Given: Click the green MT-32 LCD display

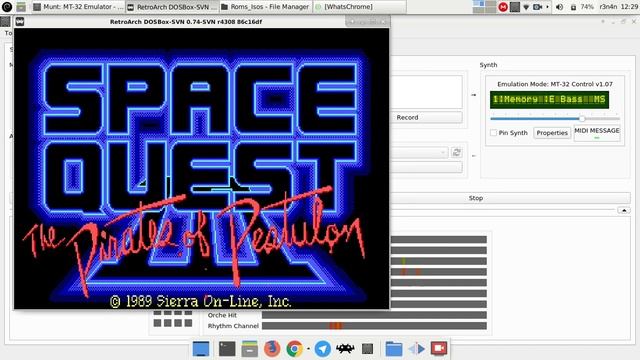Looking at the screenshot, I should click(549, 100).
